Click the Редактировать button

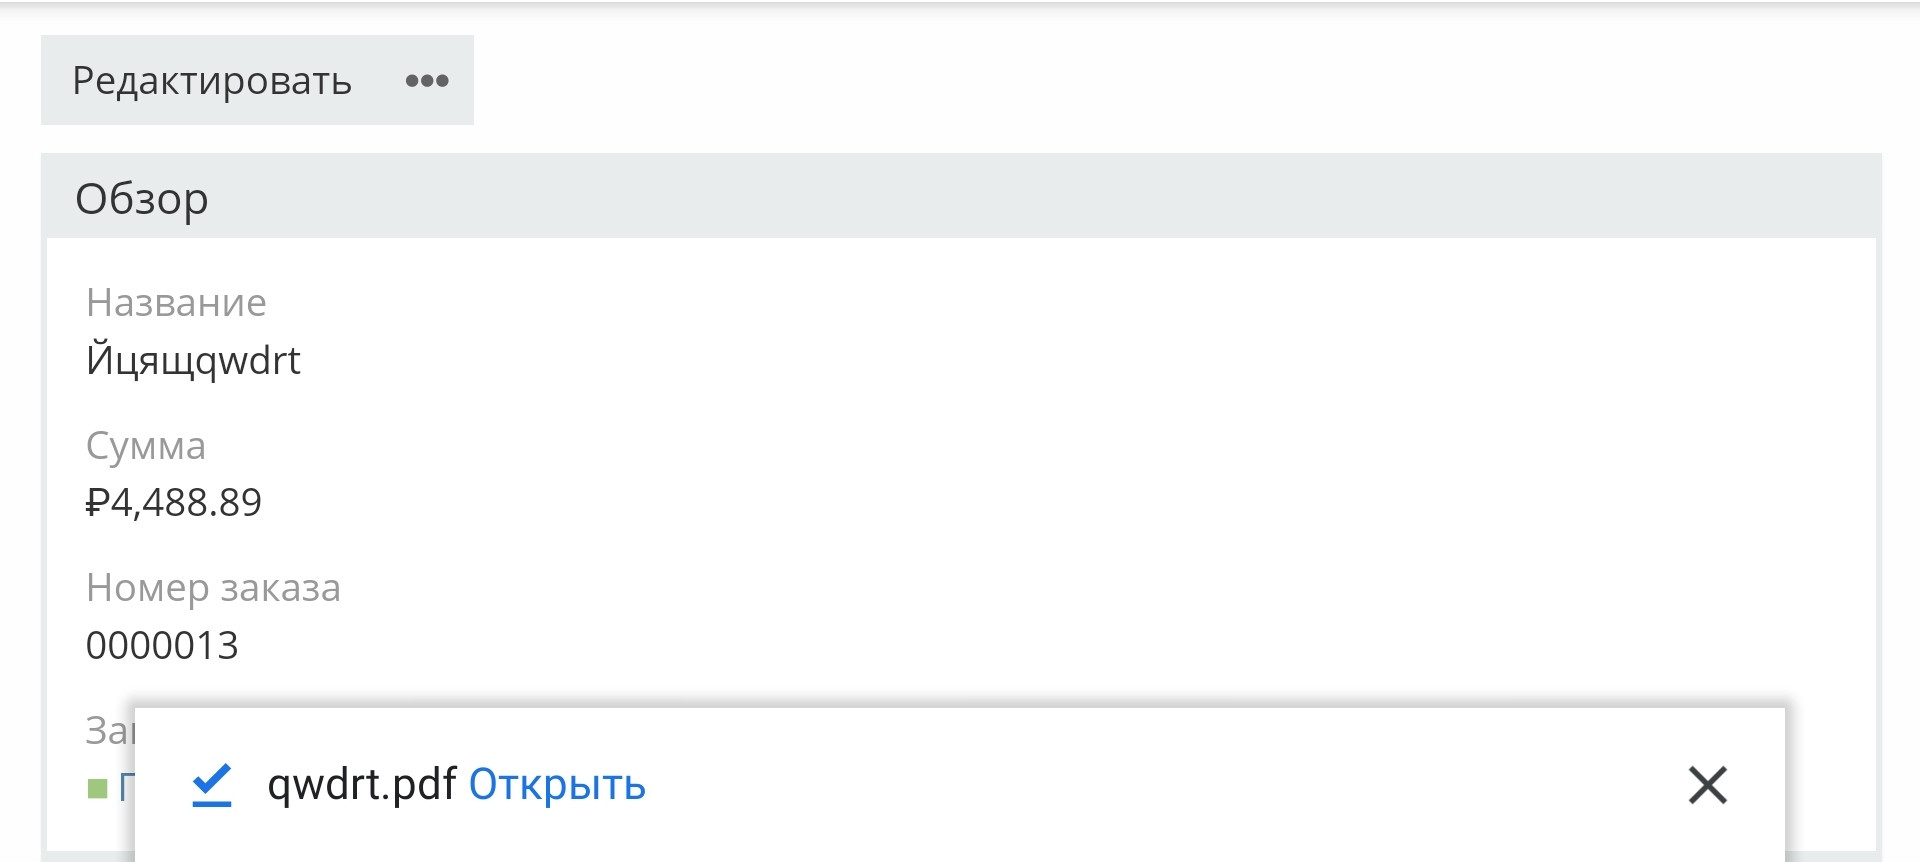click(211, 81)
